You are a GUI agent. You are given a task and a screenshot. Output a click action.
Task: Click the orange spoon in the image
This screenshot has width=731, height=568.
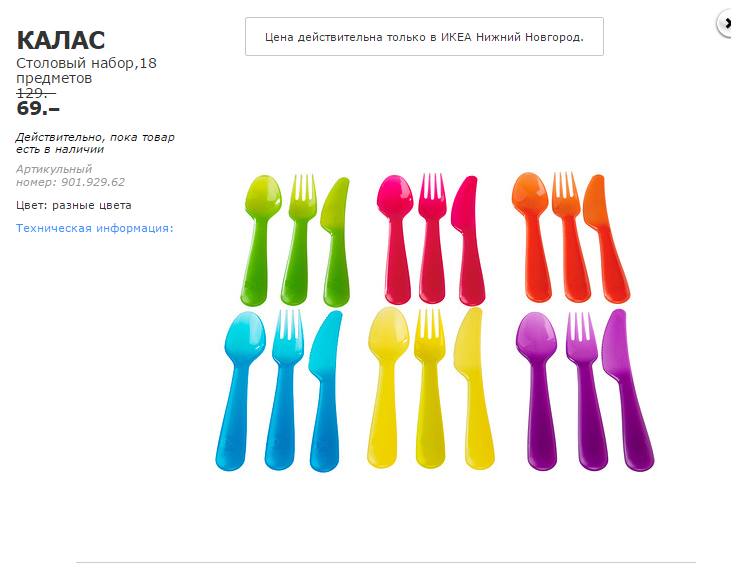click(x=532, y=236)
